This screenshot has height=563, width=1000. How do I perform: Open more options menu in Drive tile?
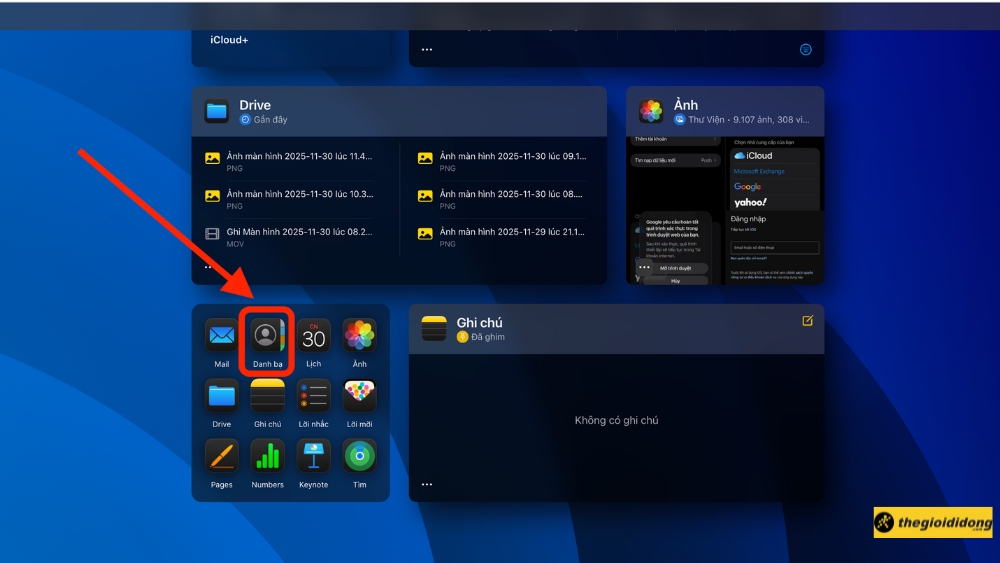tap(209, 267)
